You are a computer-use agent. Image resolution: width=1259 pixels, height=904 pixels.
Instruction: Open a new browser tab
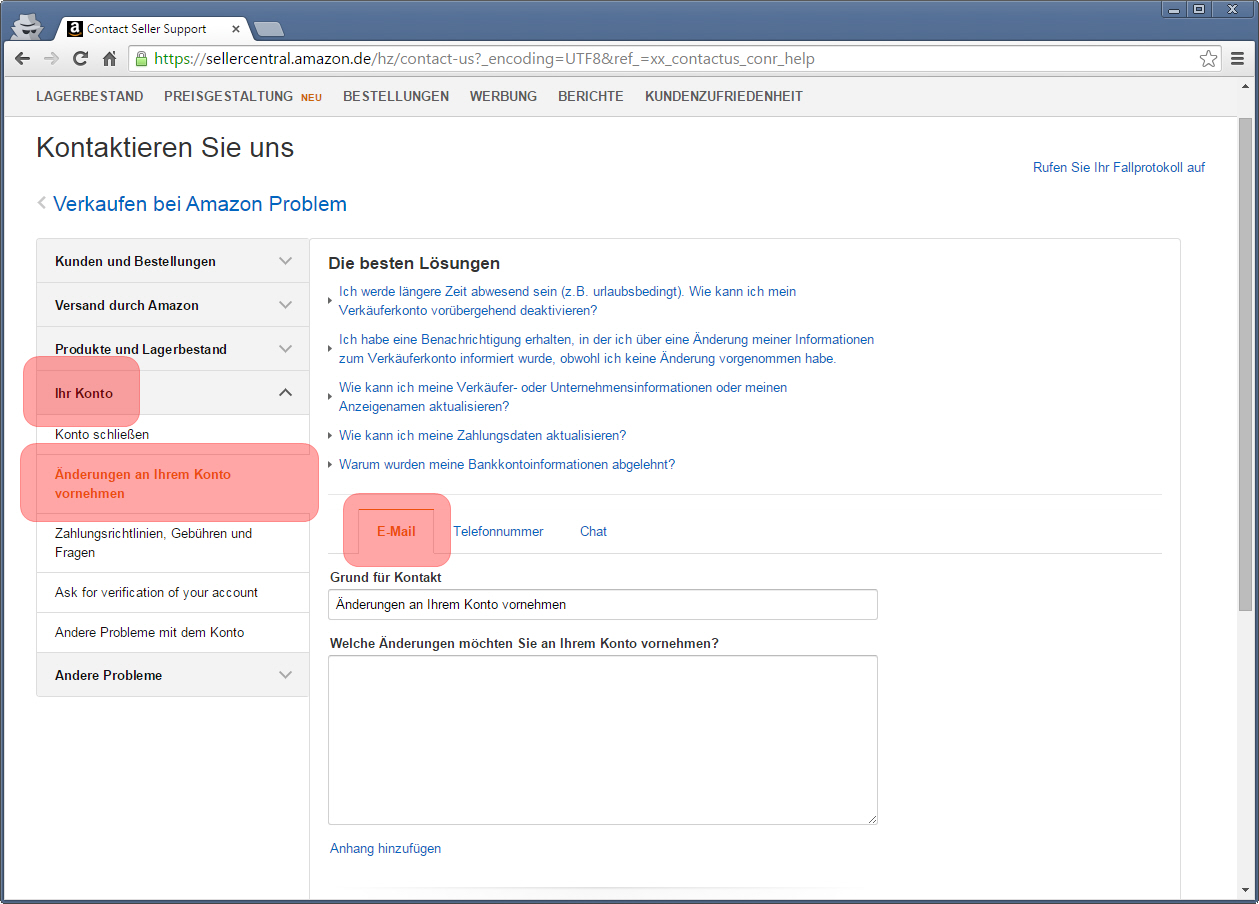(x=268, y=29)
